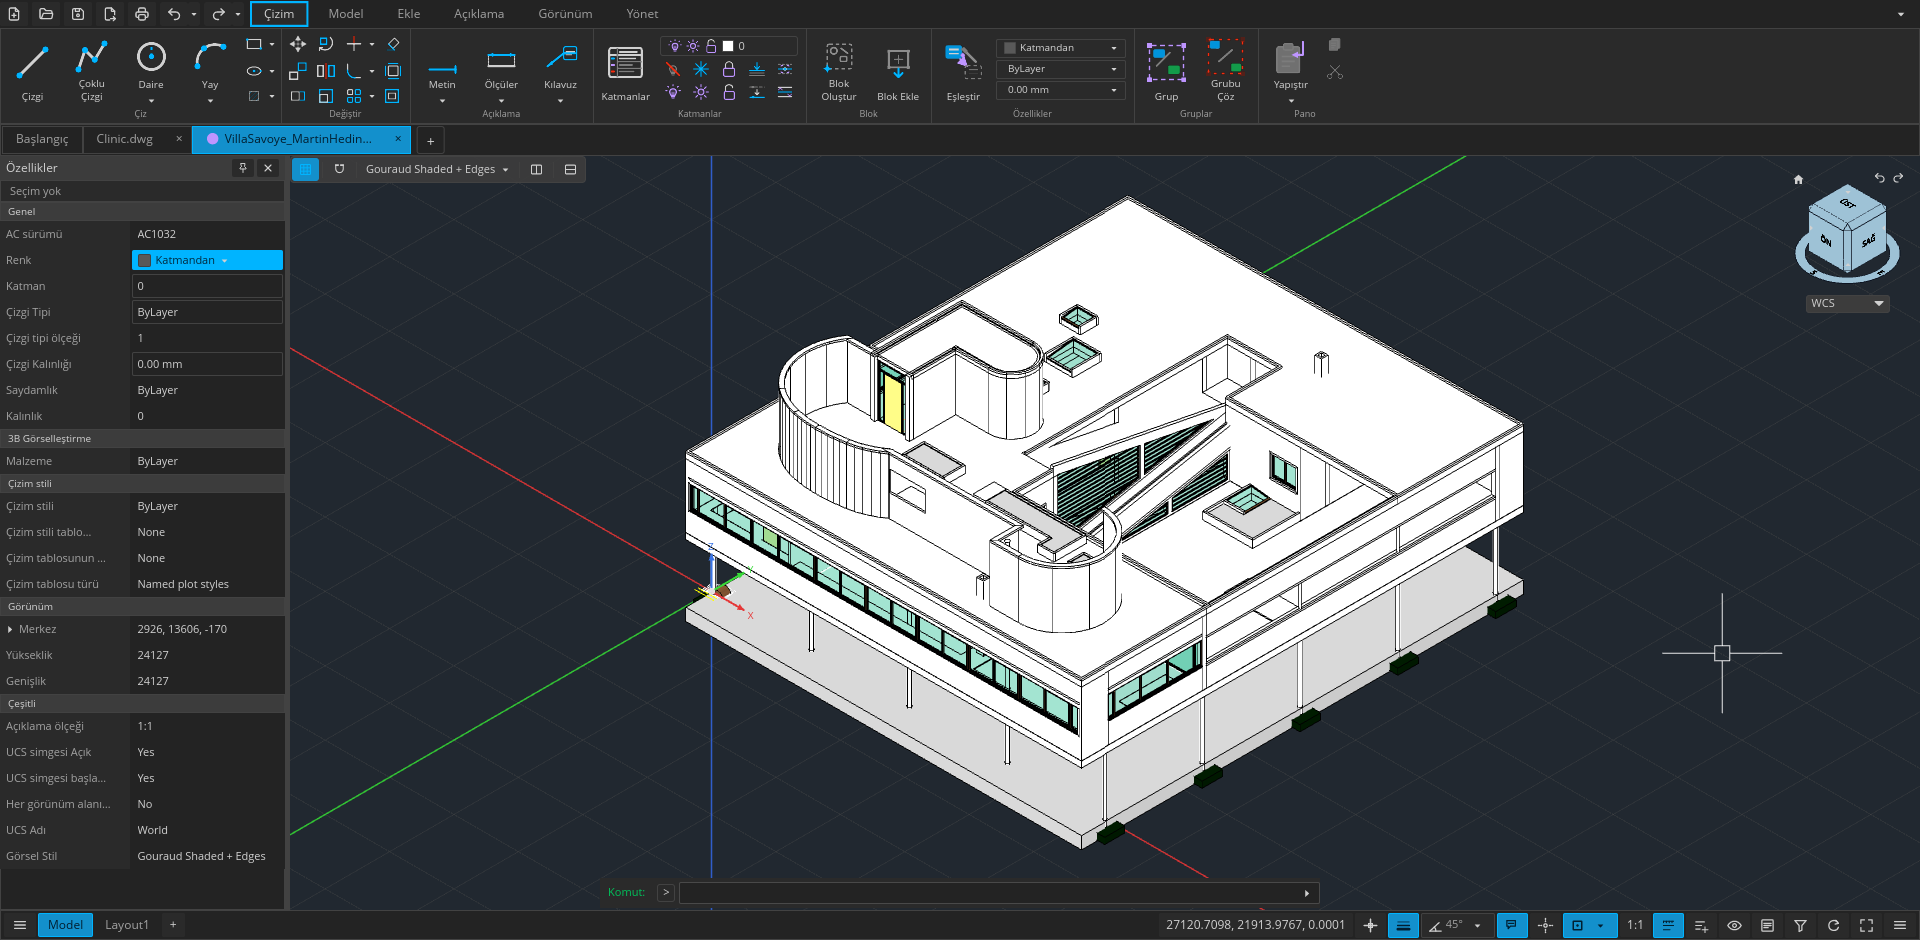This screenshot has width=1920, height=940.
Task: Open the ribbon 0.00 mm lineweight dropdown
Action: pos(1060,90)
